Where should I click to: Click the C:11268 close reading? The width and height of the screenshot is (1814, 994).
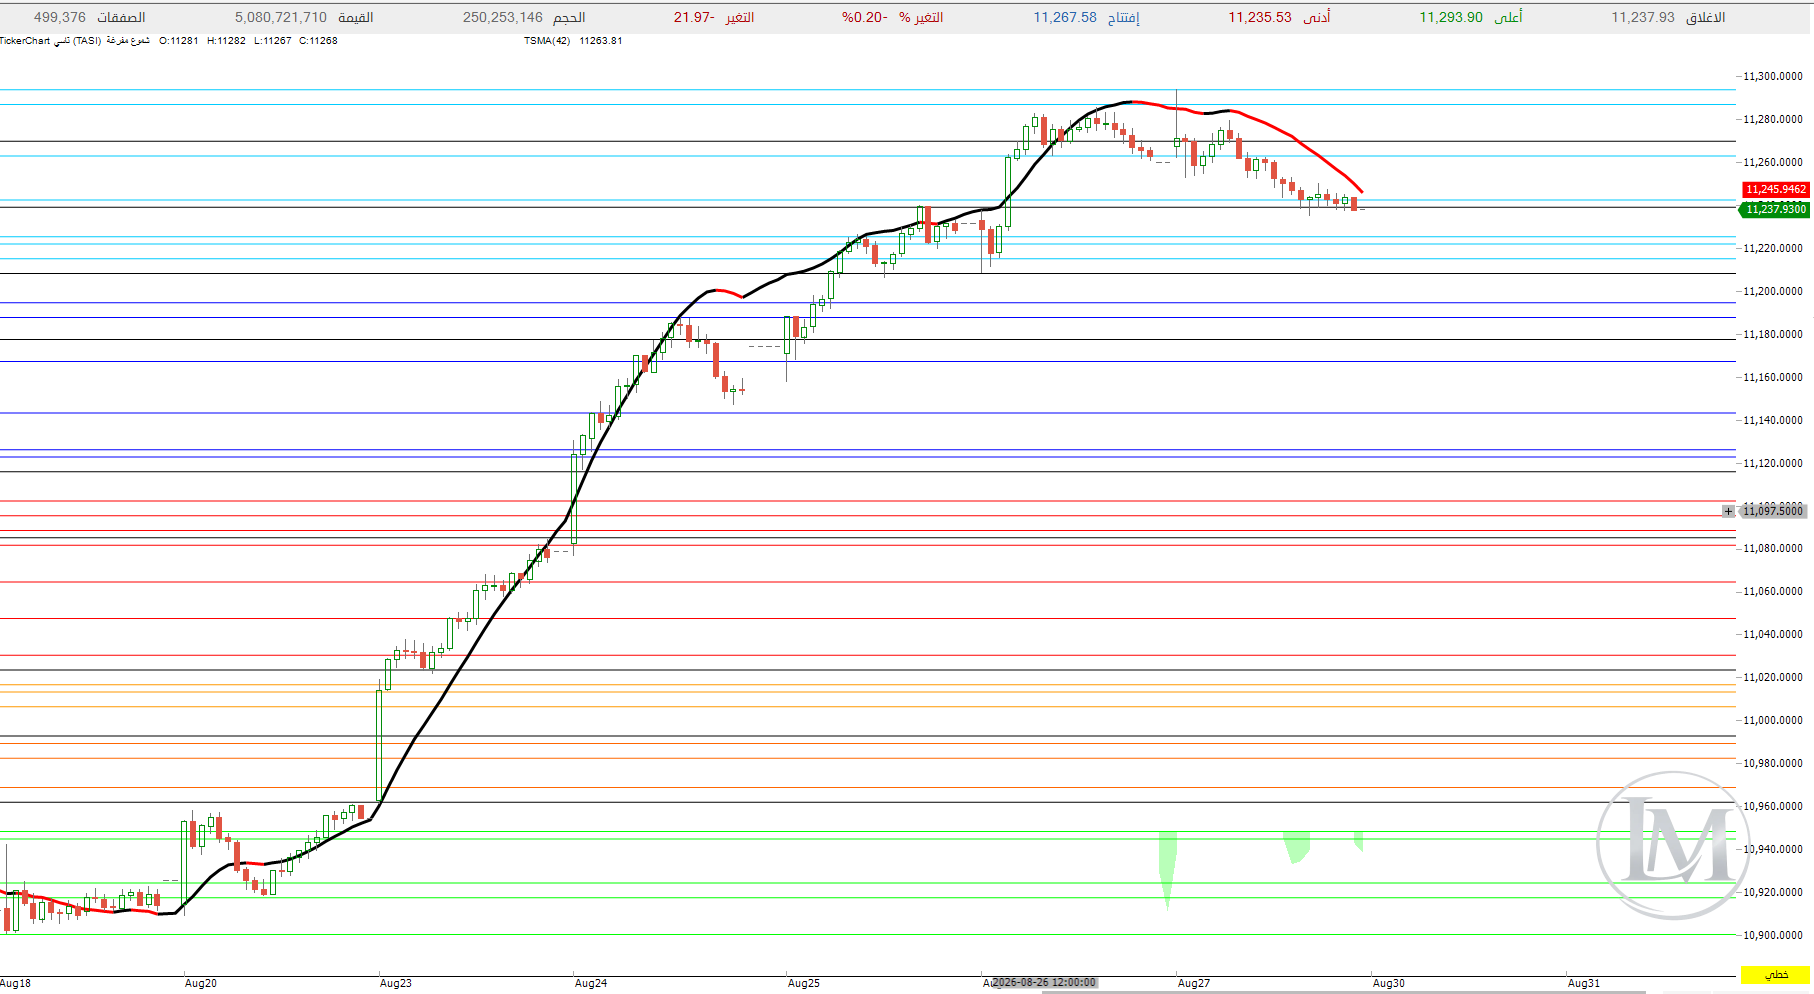click(x=318, y=41)
